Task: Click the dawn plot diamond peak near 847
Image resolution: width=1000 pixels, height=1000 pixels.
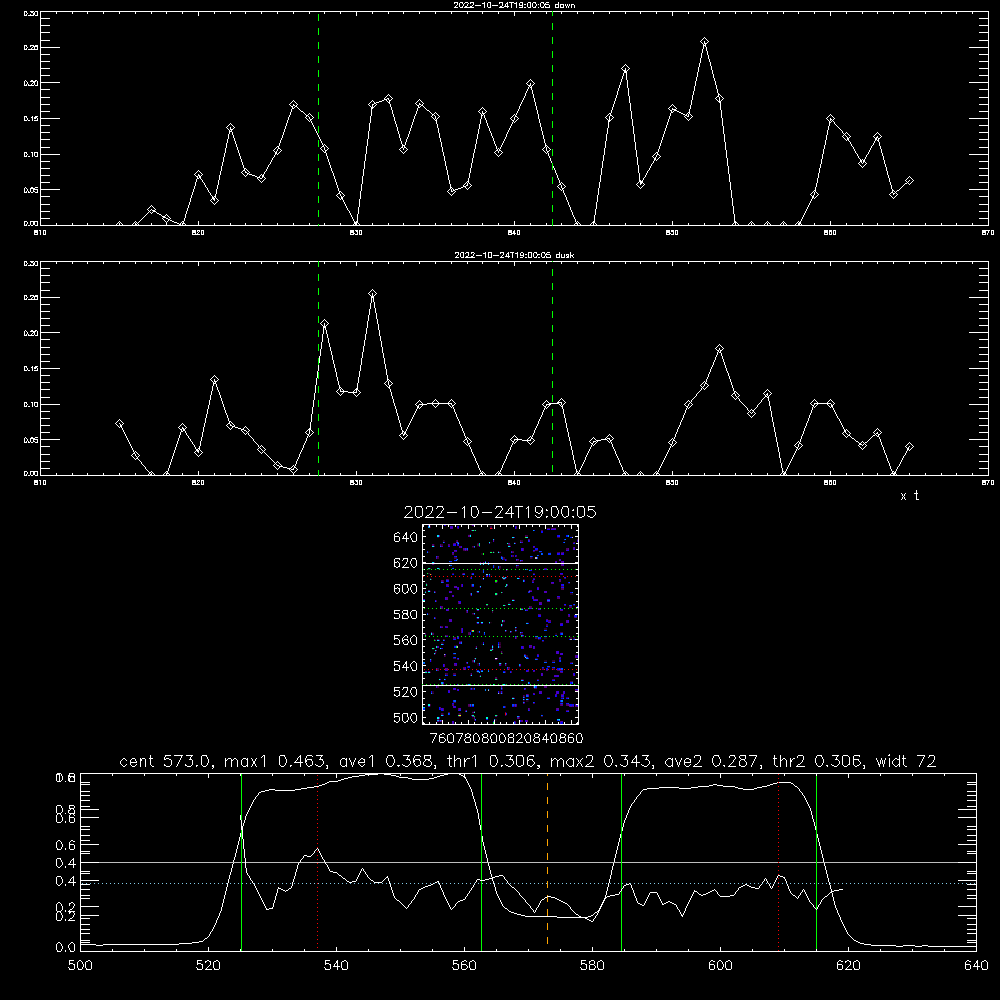Action: (x=625, y=68)
